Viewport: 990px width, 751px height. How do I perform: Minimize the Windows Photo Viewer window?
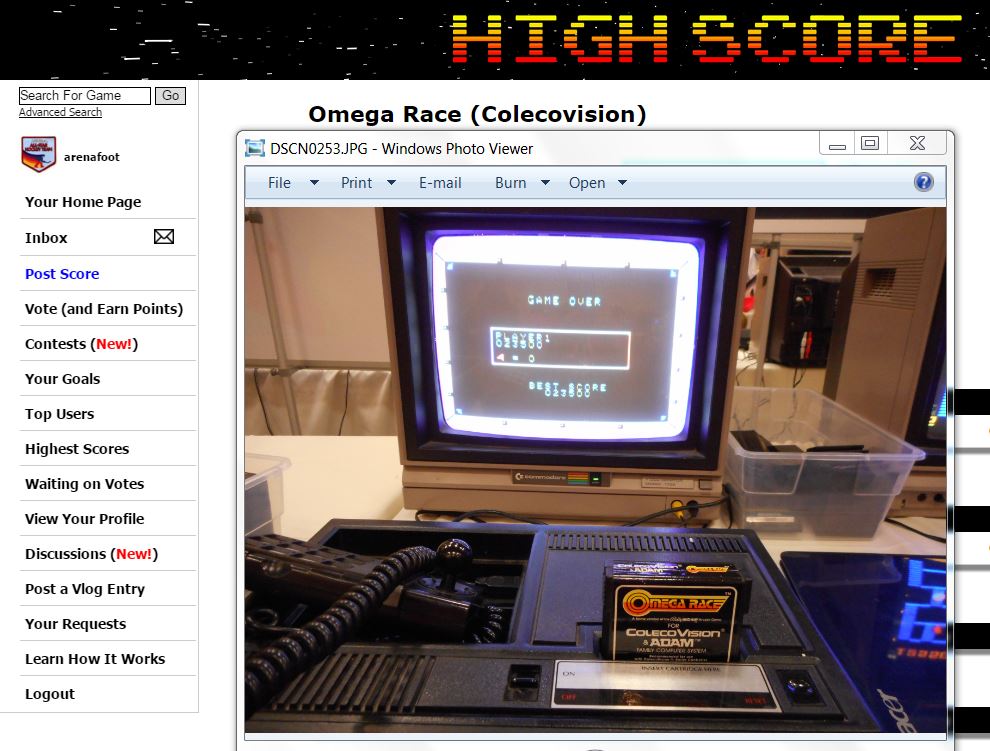[x=837, y=144]
